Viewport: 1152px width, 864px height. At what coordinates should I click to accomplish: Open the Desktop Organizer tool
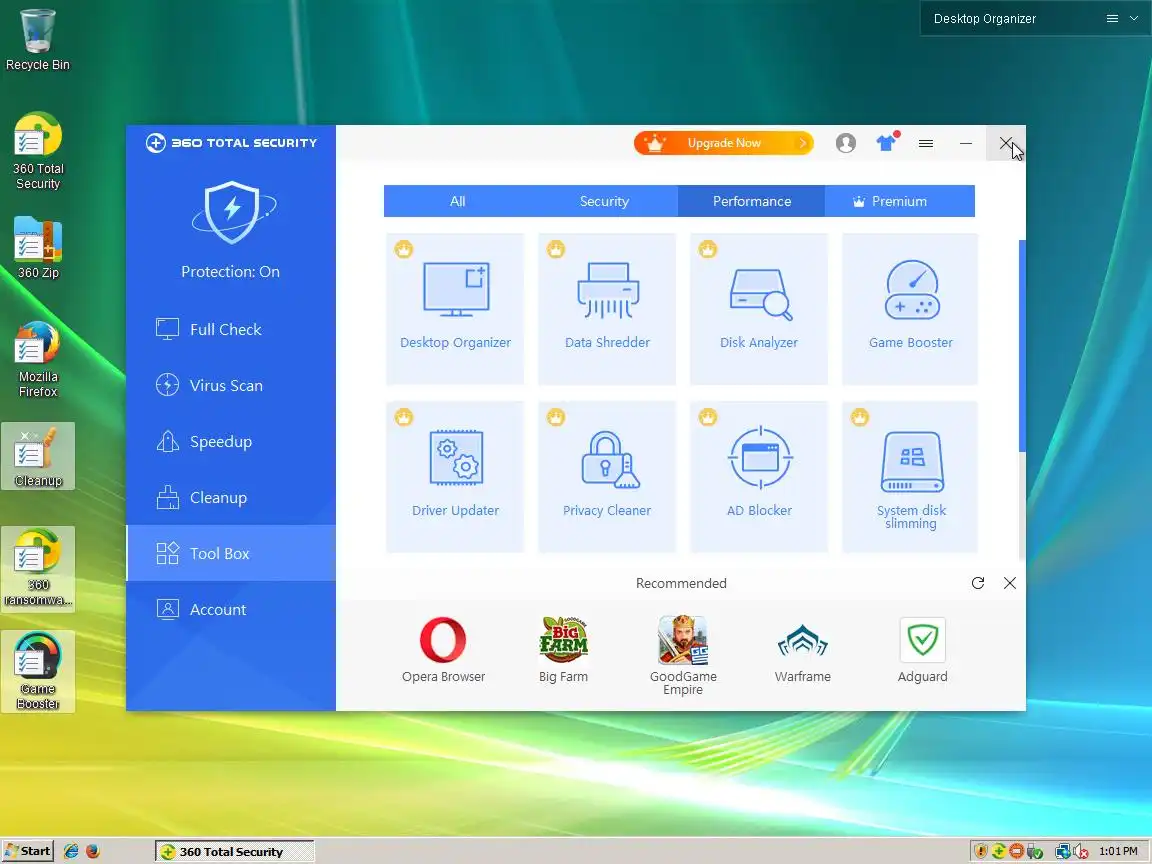click(455, 309)
